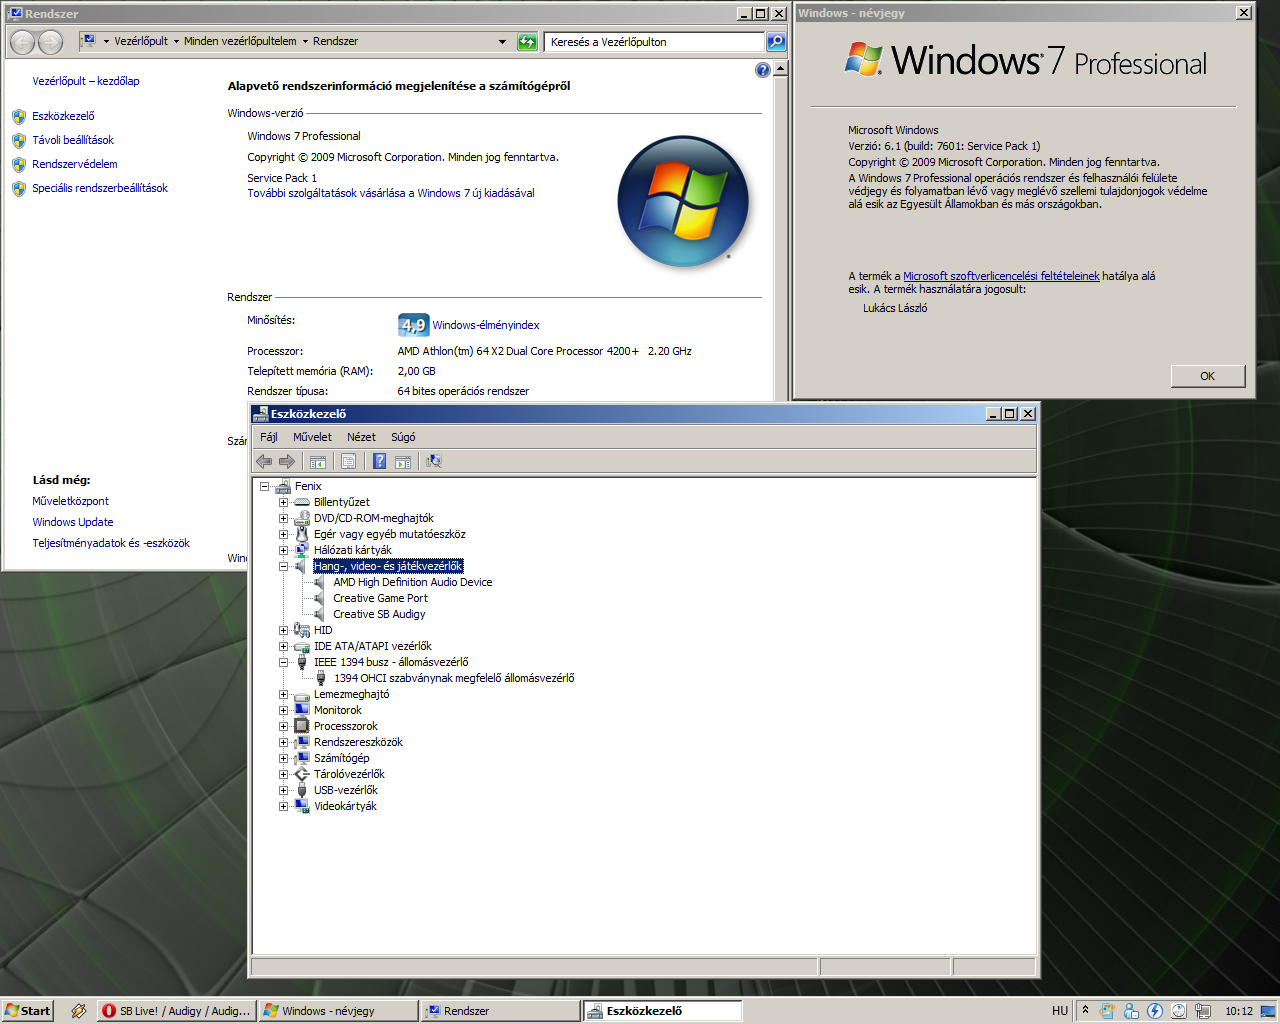Screen dimensions: 1280x1024
Task: Toggle action pane icon in Eszközkezelő toolbar
Action: click(x=403, y=461)
